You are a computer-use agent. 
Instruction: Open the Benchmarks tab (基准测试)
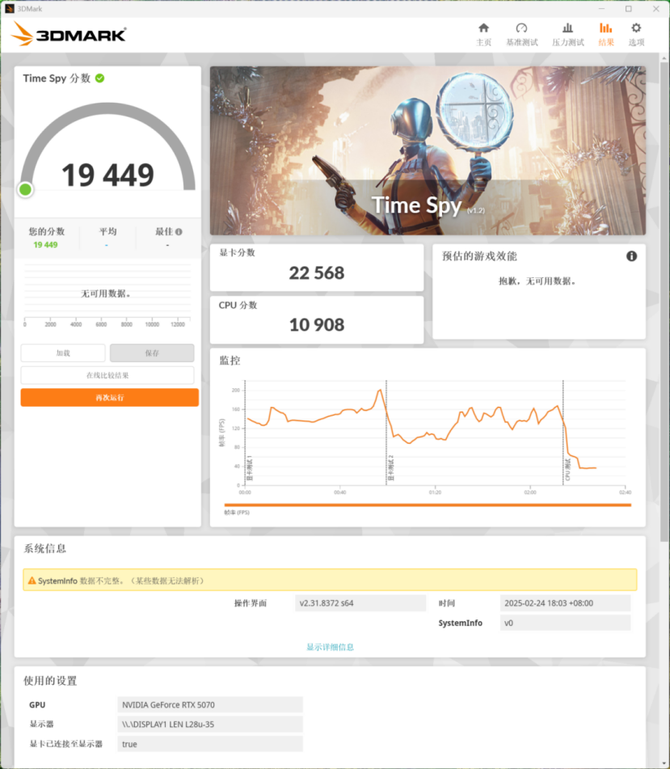[x=522, y=34]
